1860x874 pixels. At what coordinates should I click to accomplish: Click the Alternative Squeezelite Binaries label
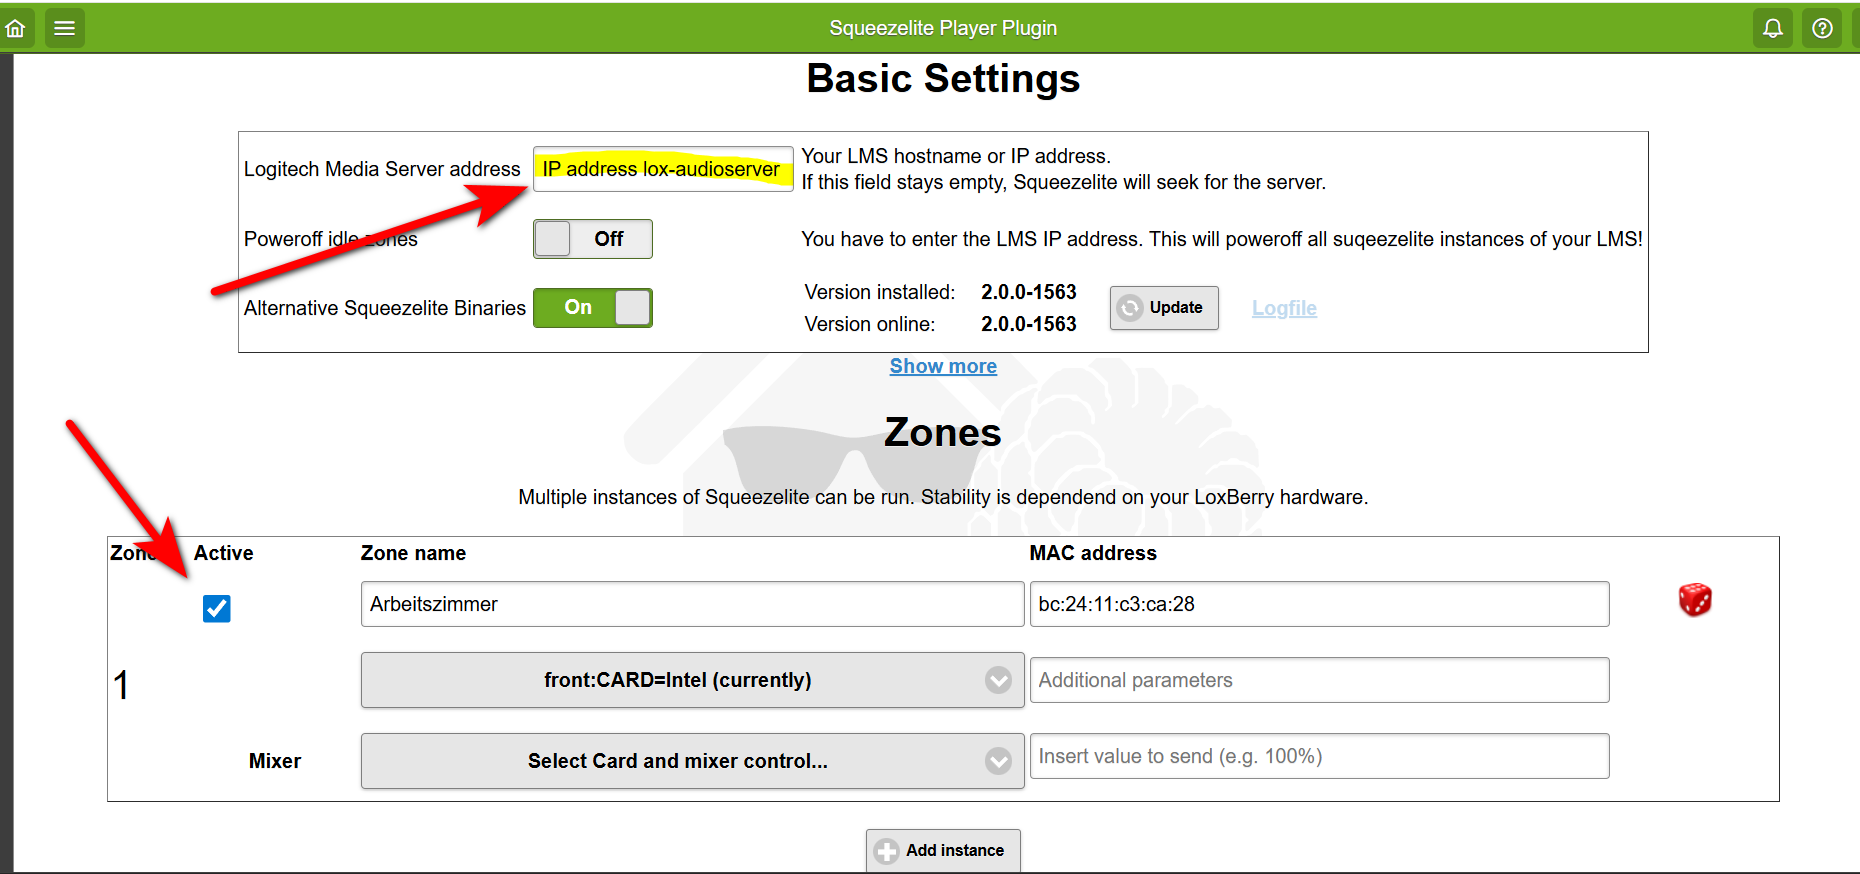pyautogui.click(x=385, y=308)
